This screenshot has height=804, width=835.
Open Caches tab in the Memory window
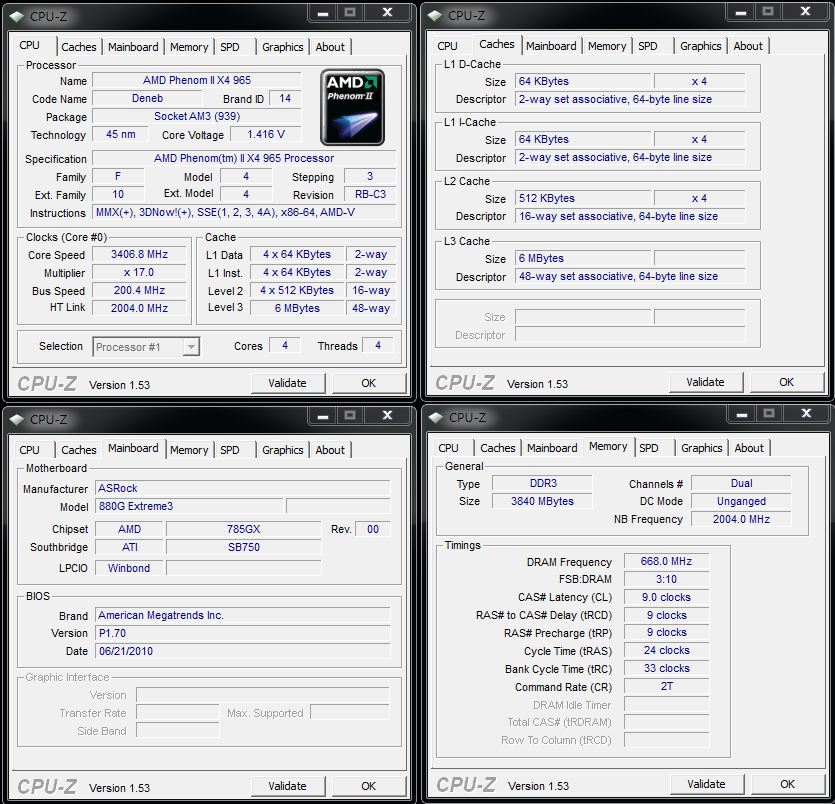point(498,448)
